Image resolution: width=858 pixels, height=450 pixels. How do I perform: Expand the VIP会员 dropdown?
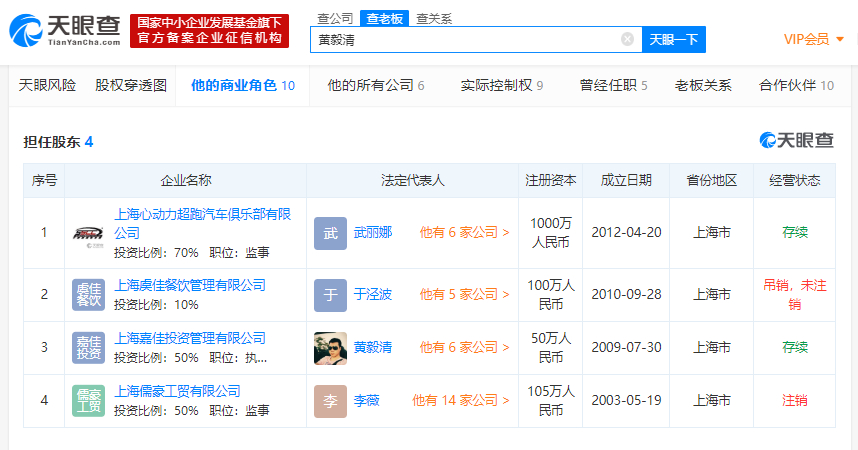tap(813, 39)
